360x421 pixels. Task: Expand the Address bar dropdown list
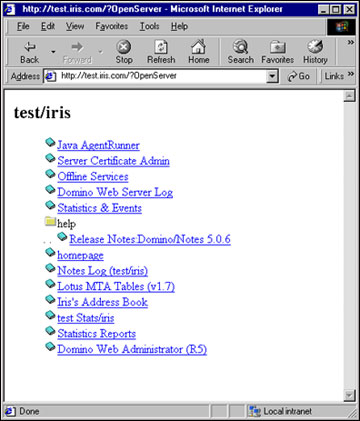272,76
